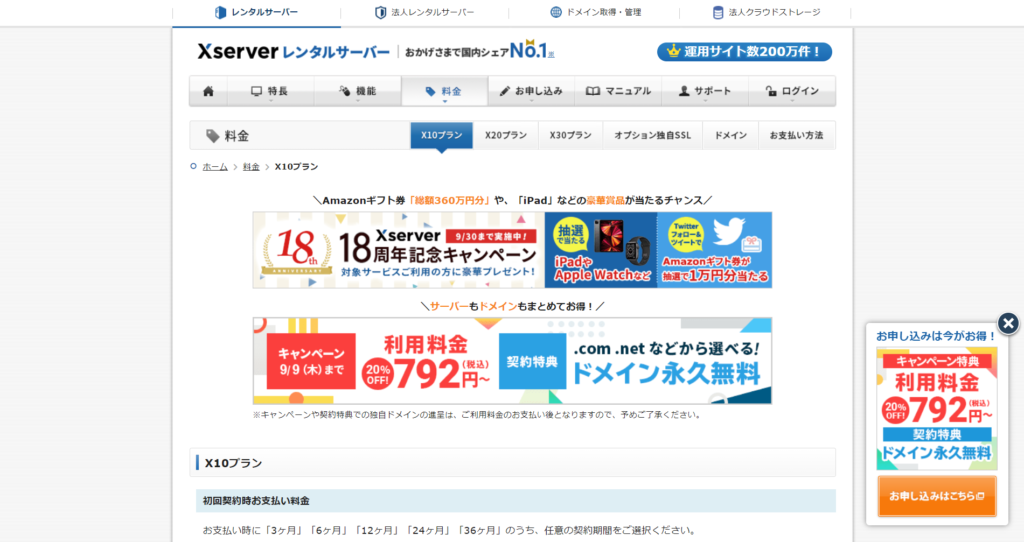Open the 18周年記念キャンペーン banner
Image resolution: width=1024 pixels, height=542 pixels.
(x=512, y=249)
